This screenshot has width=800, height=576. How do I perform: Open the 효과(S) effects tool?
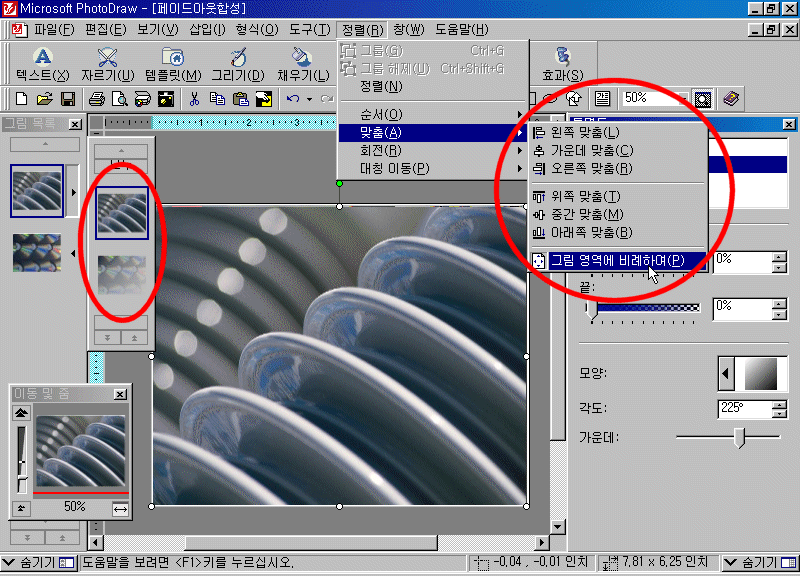(x=563, y=65)
